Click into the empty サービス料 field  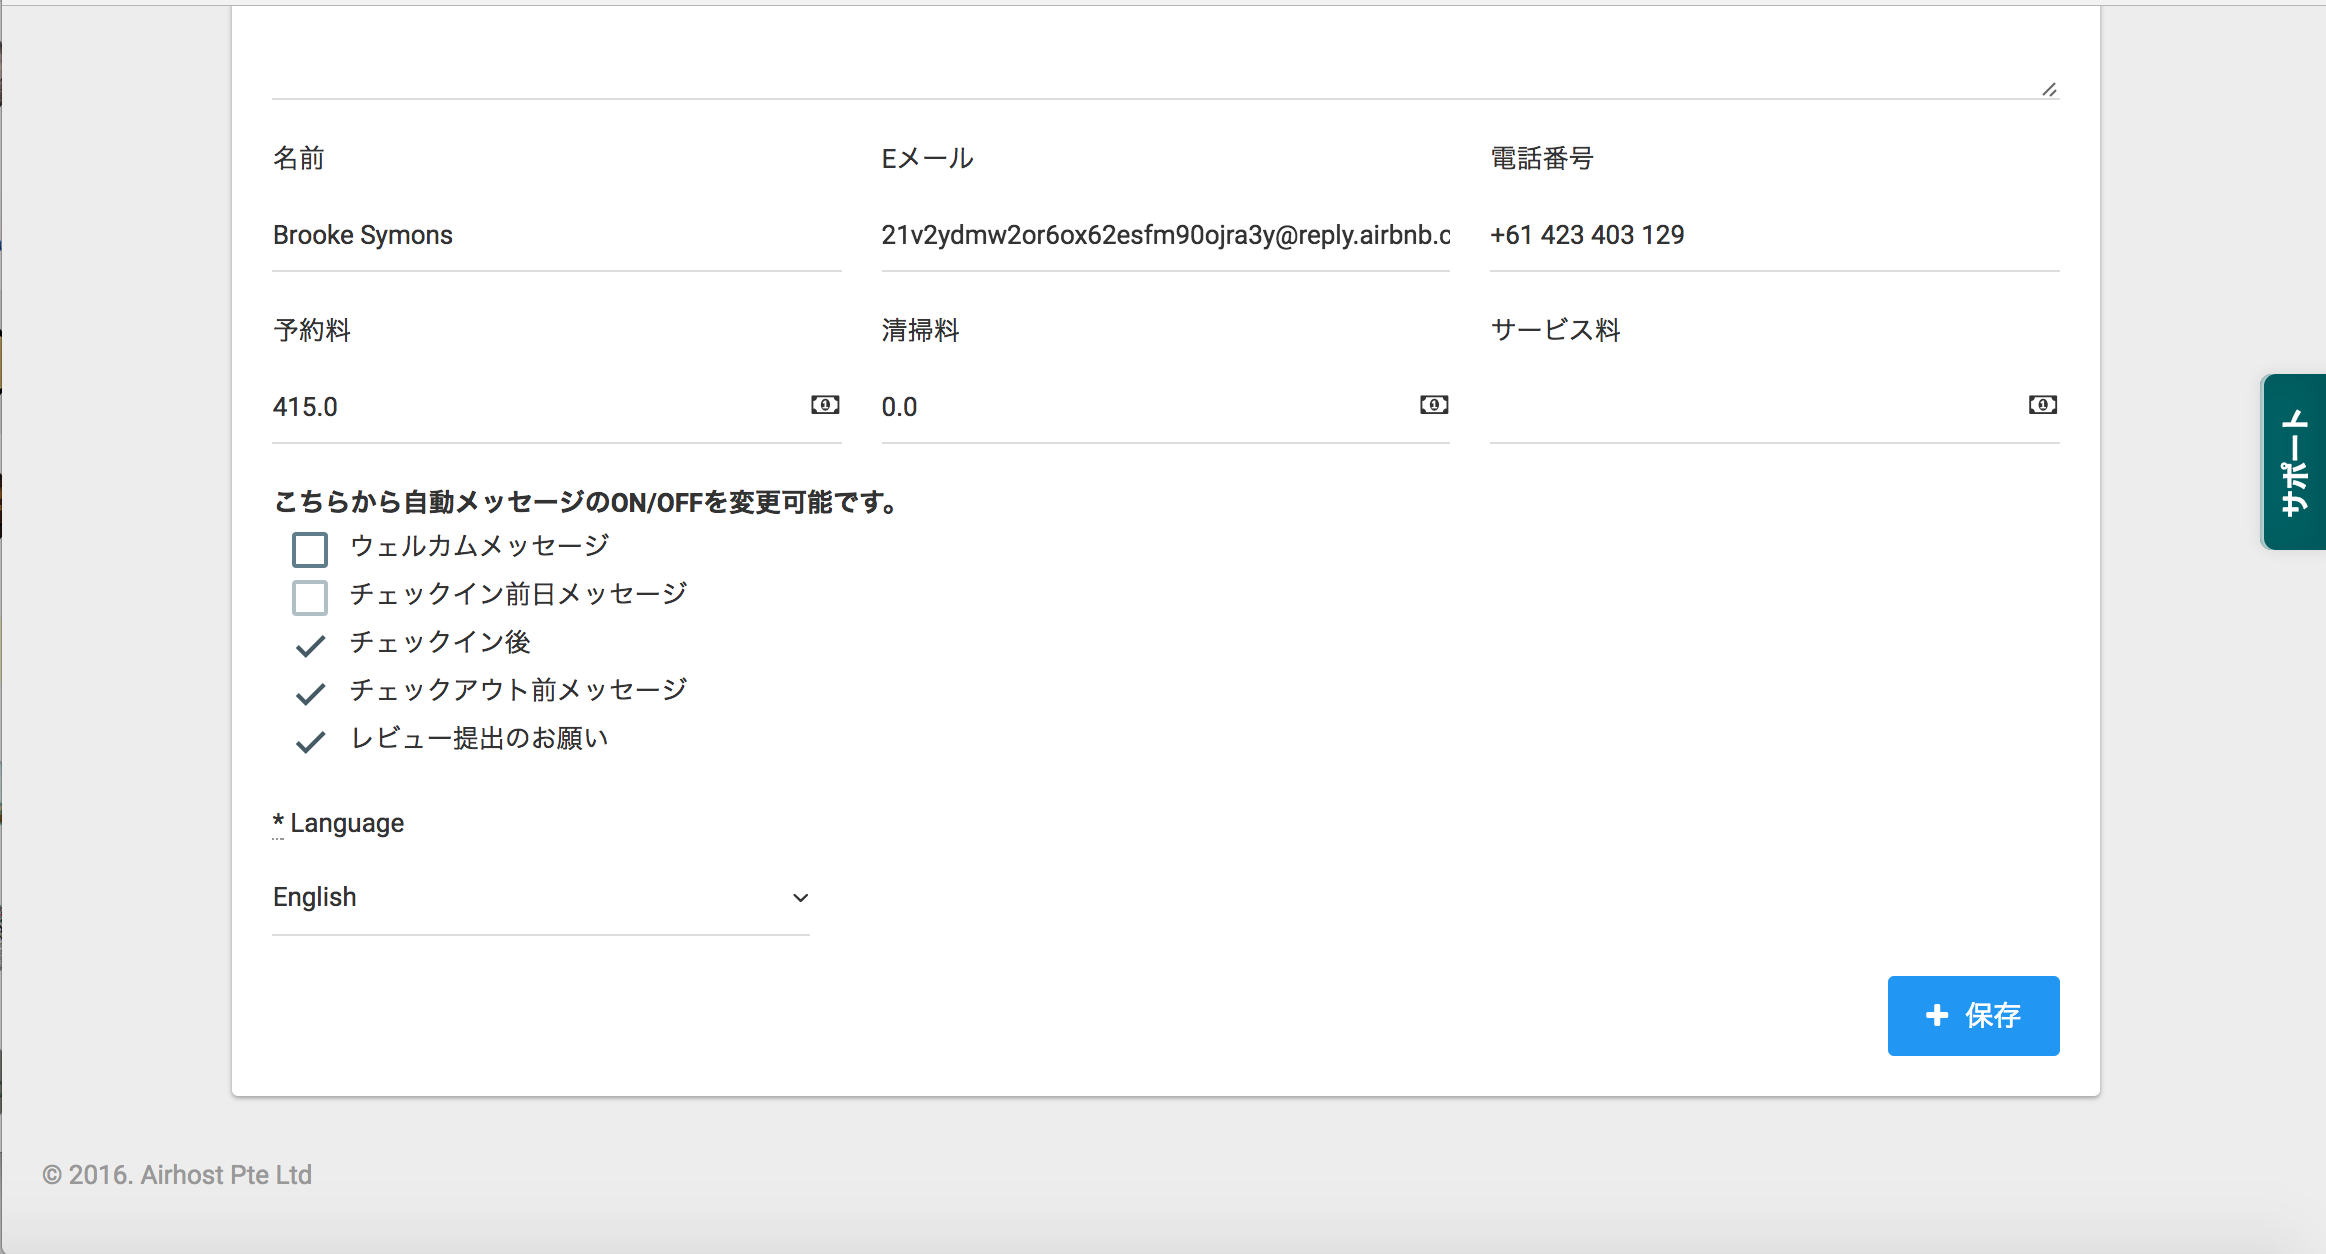click(1750, 407)
